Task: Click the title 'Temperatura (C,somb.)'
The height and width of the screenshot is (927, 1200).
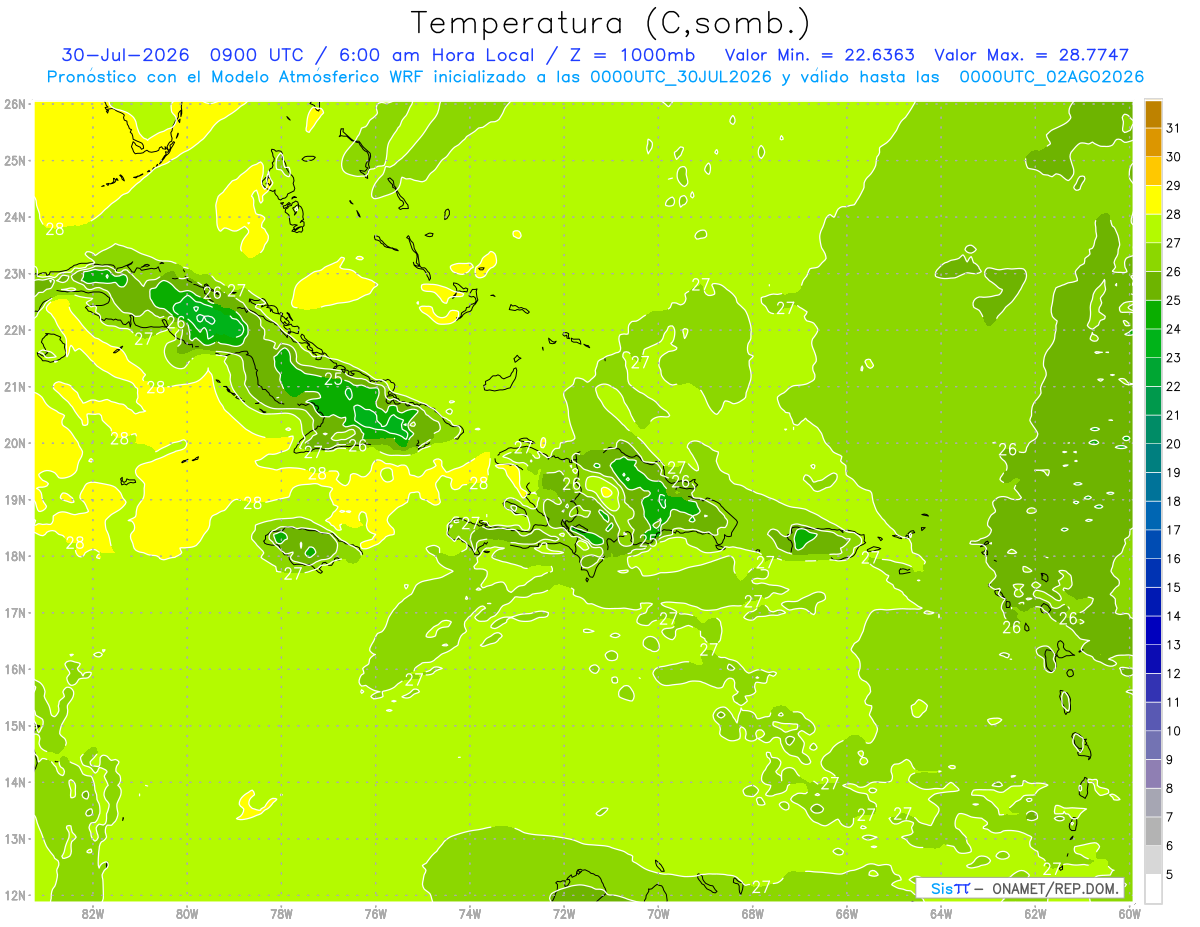Action: (x=611, y=23)
